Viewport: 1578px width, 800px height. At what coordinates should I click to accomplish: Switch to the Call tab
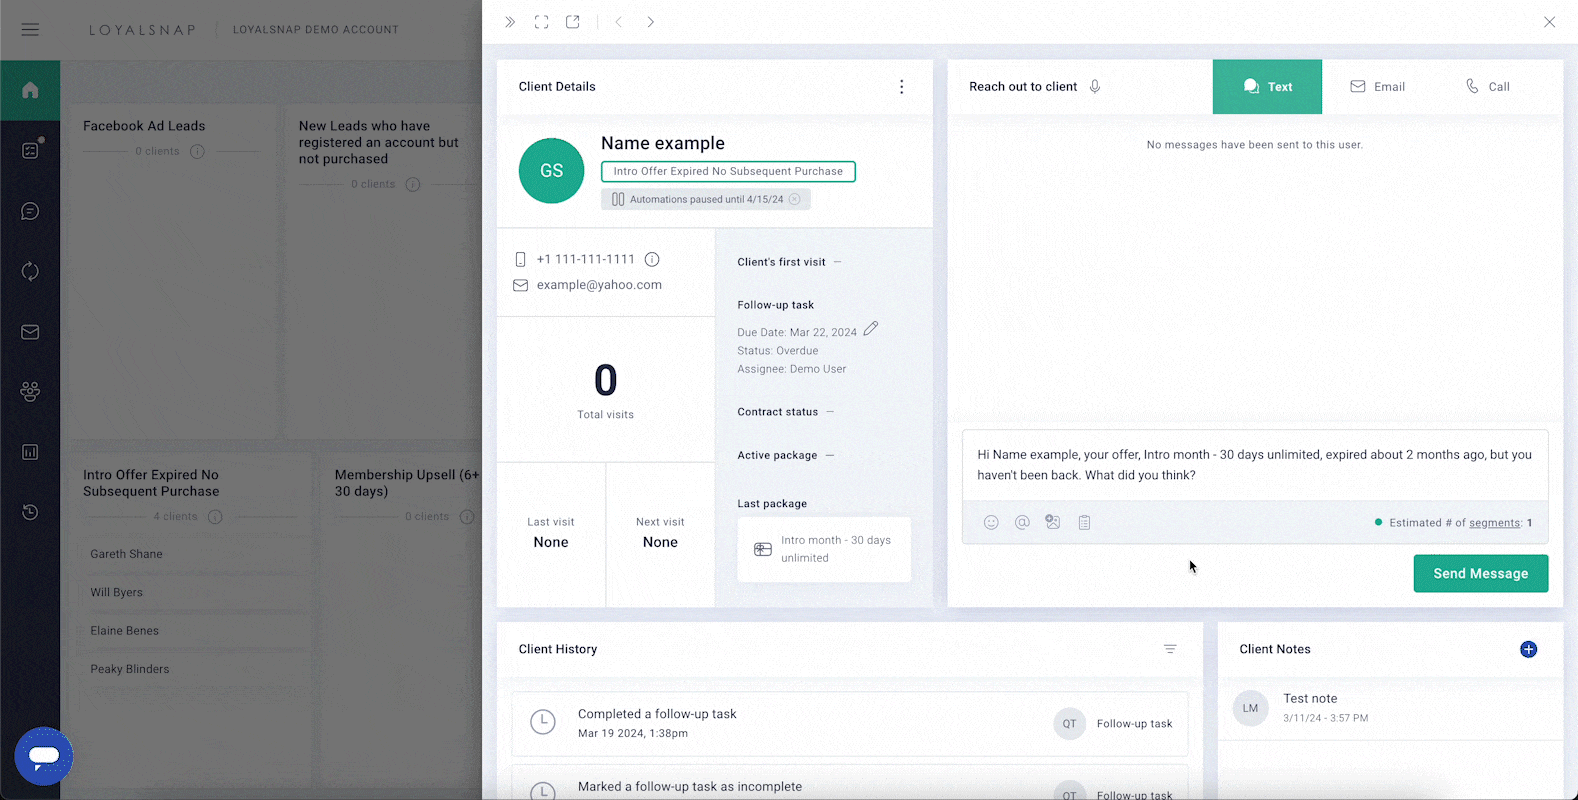tap(1488, 87)
